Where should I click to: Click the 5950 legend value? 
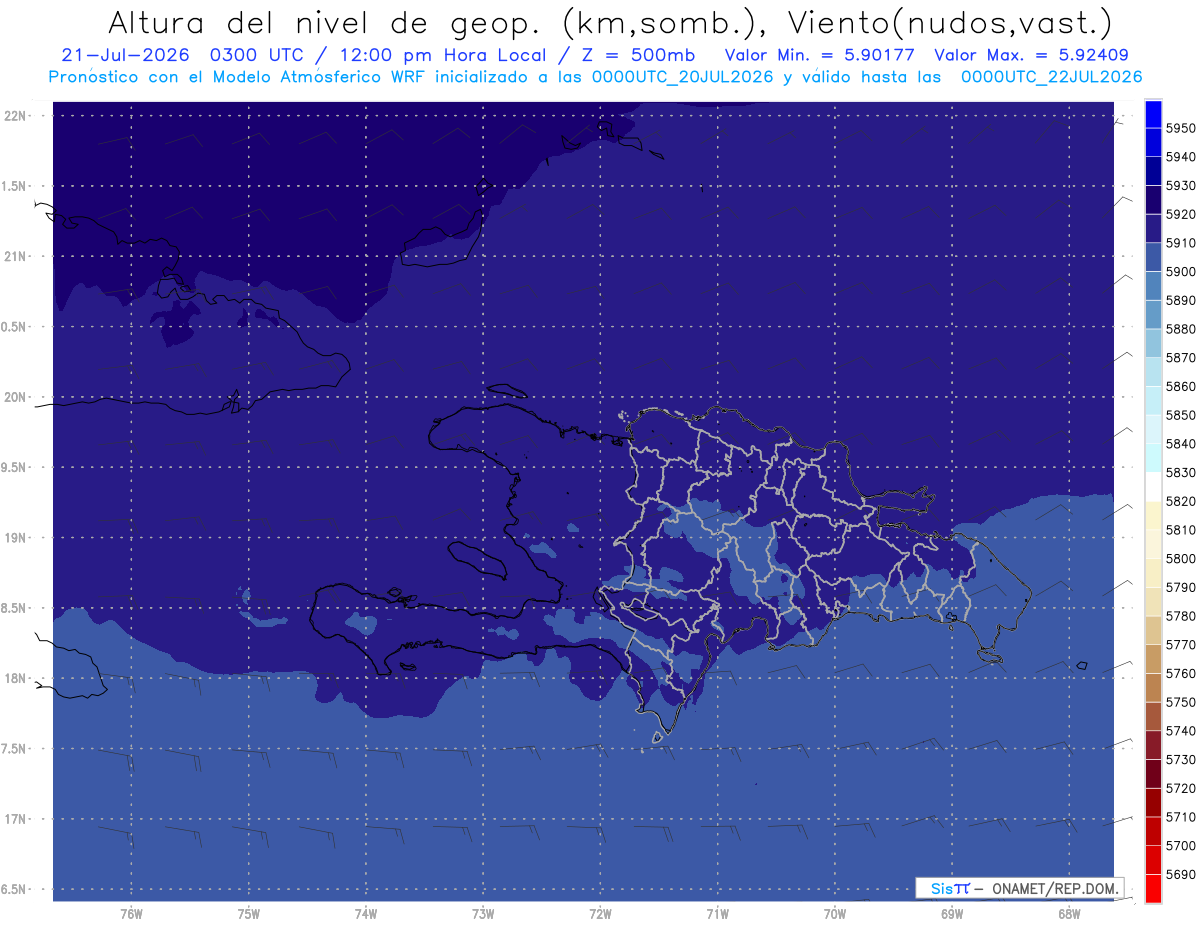1180,128
